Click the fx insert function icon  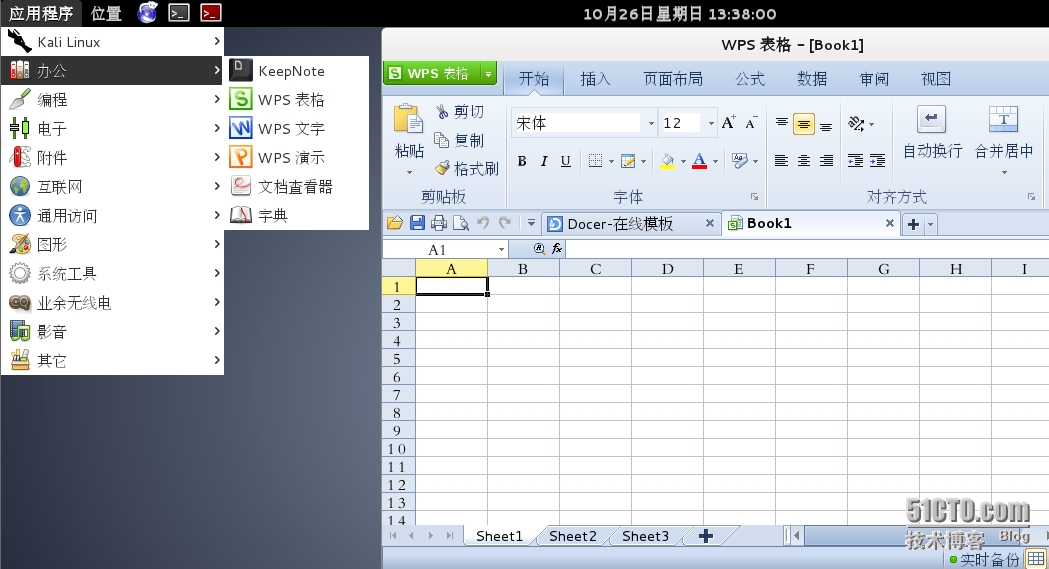point(557,249)
